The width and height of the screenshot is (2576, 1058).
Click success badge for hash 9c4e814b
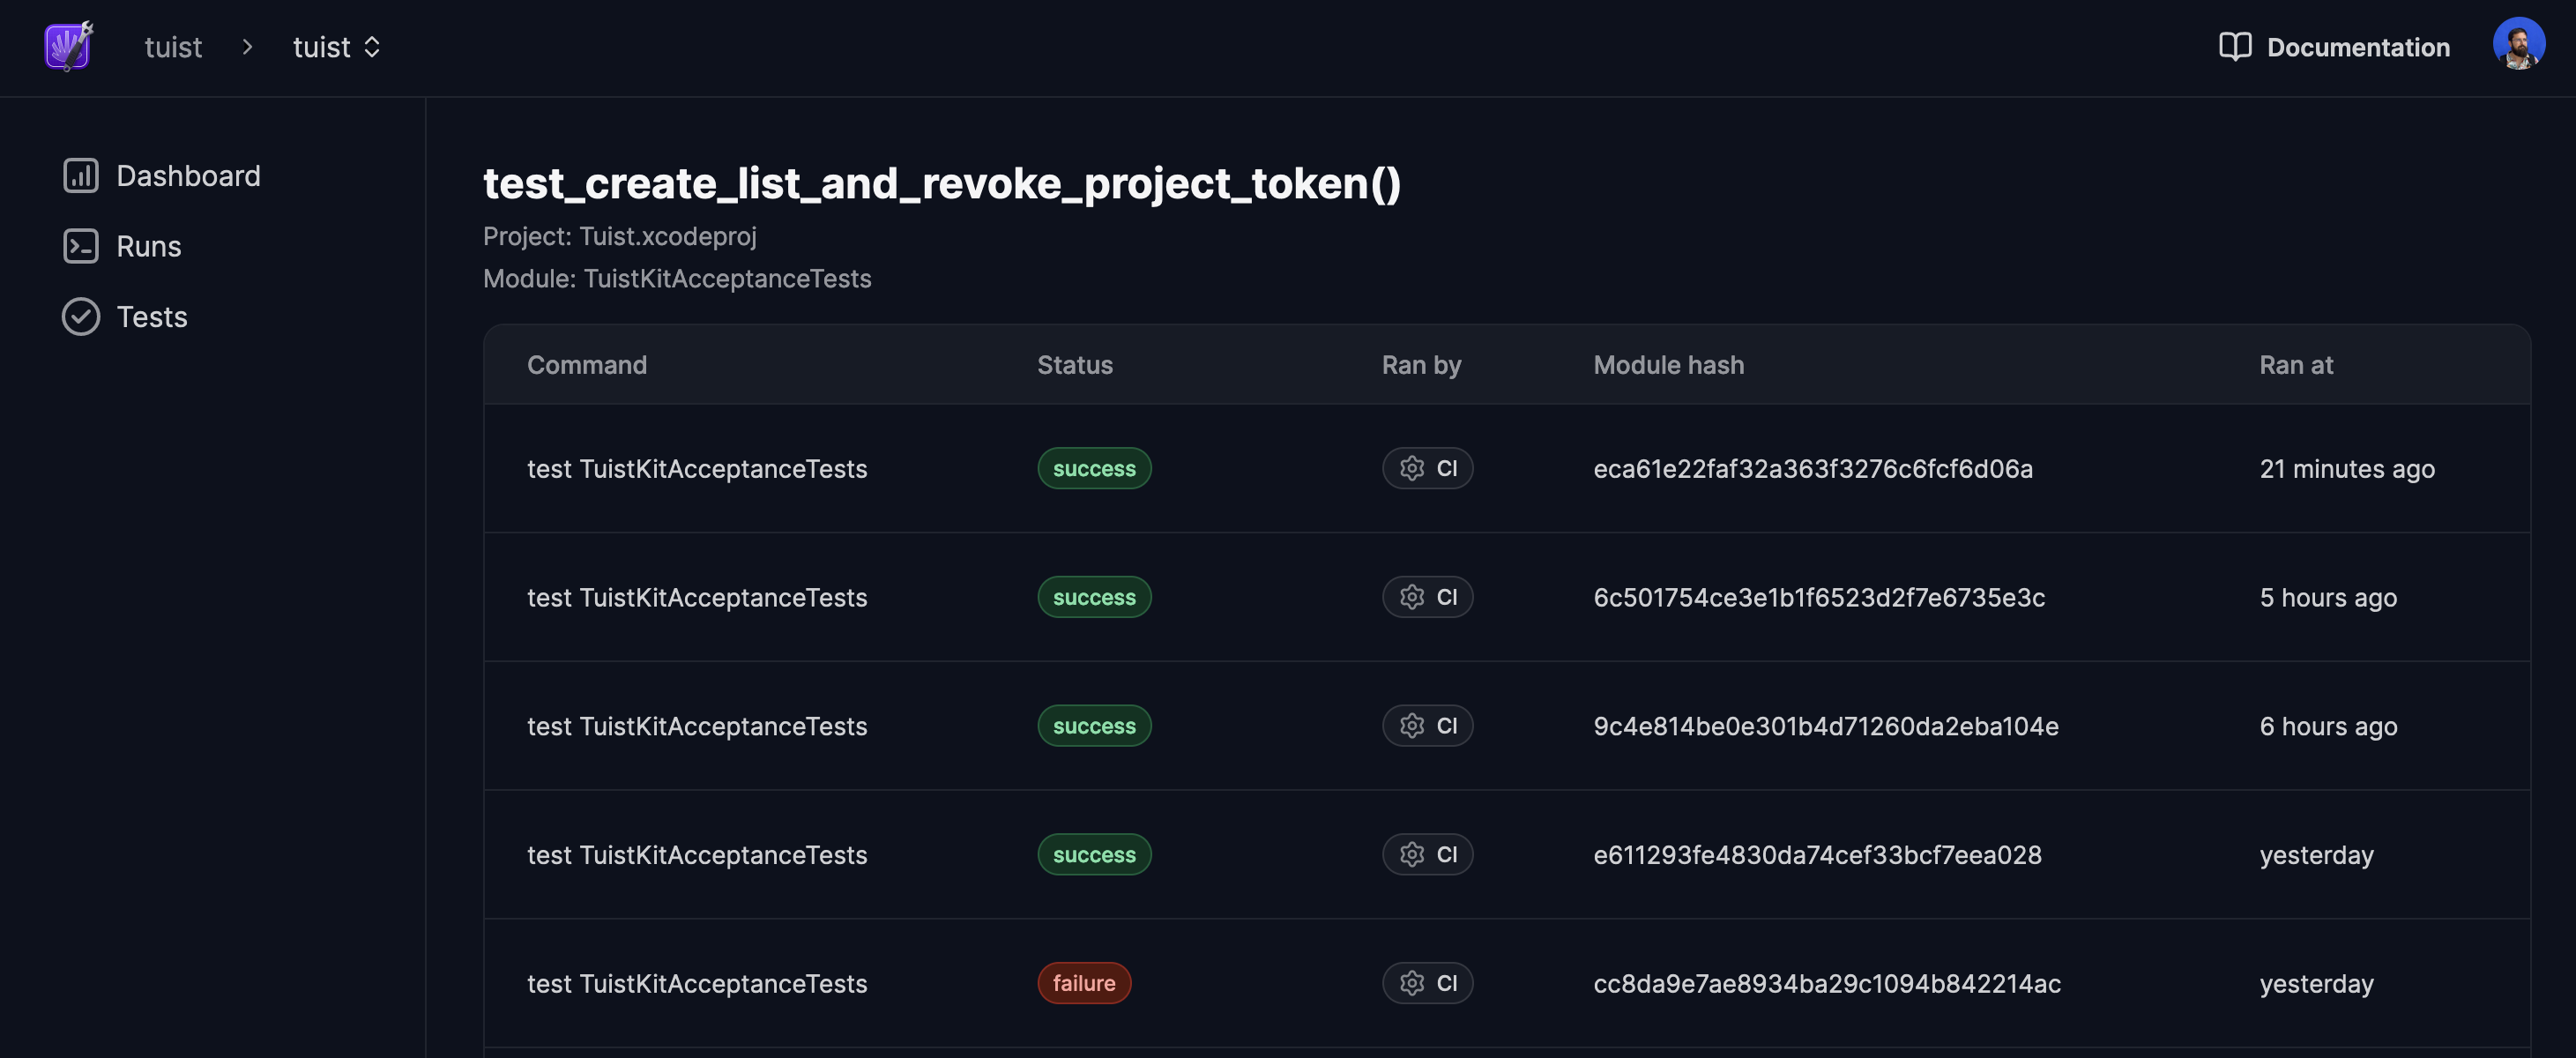1094,726
